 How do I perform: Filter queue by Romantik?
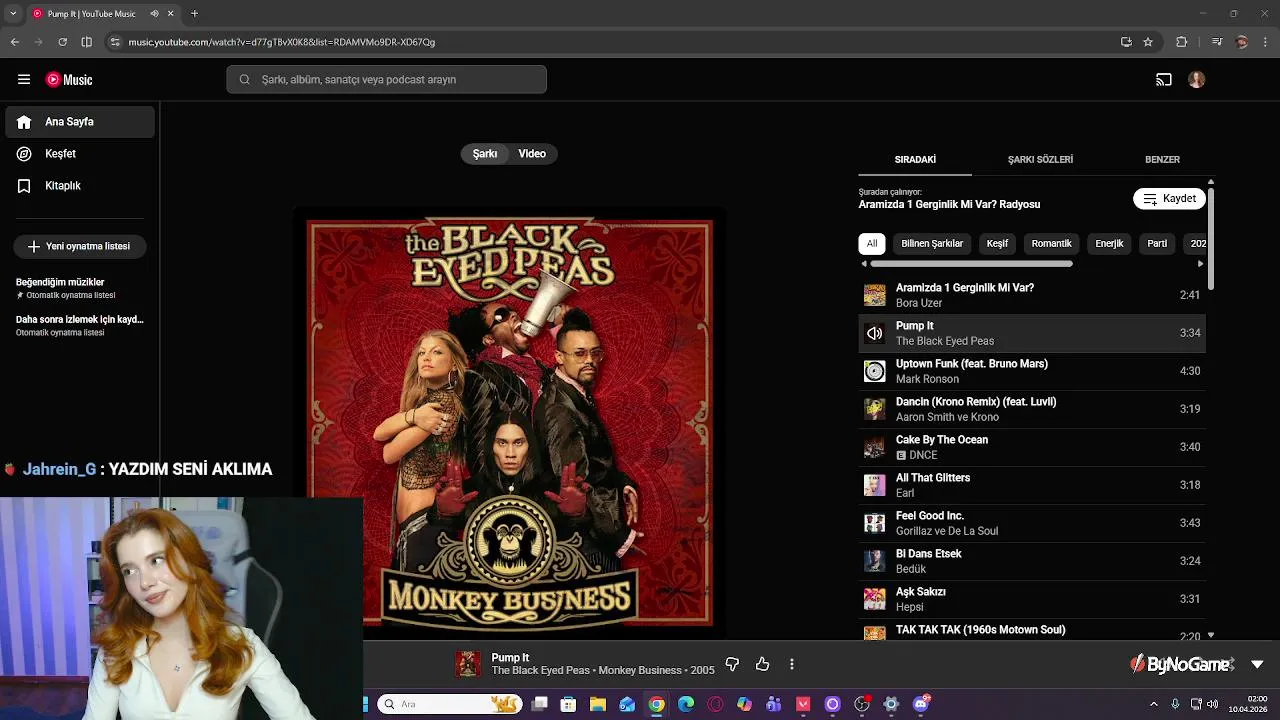[x=1051, y=243]
